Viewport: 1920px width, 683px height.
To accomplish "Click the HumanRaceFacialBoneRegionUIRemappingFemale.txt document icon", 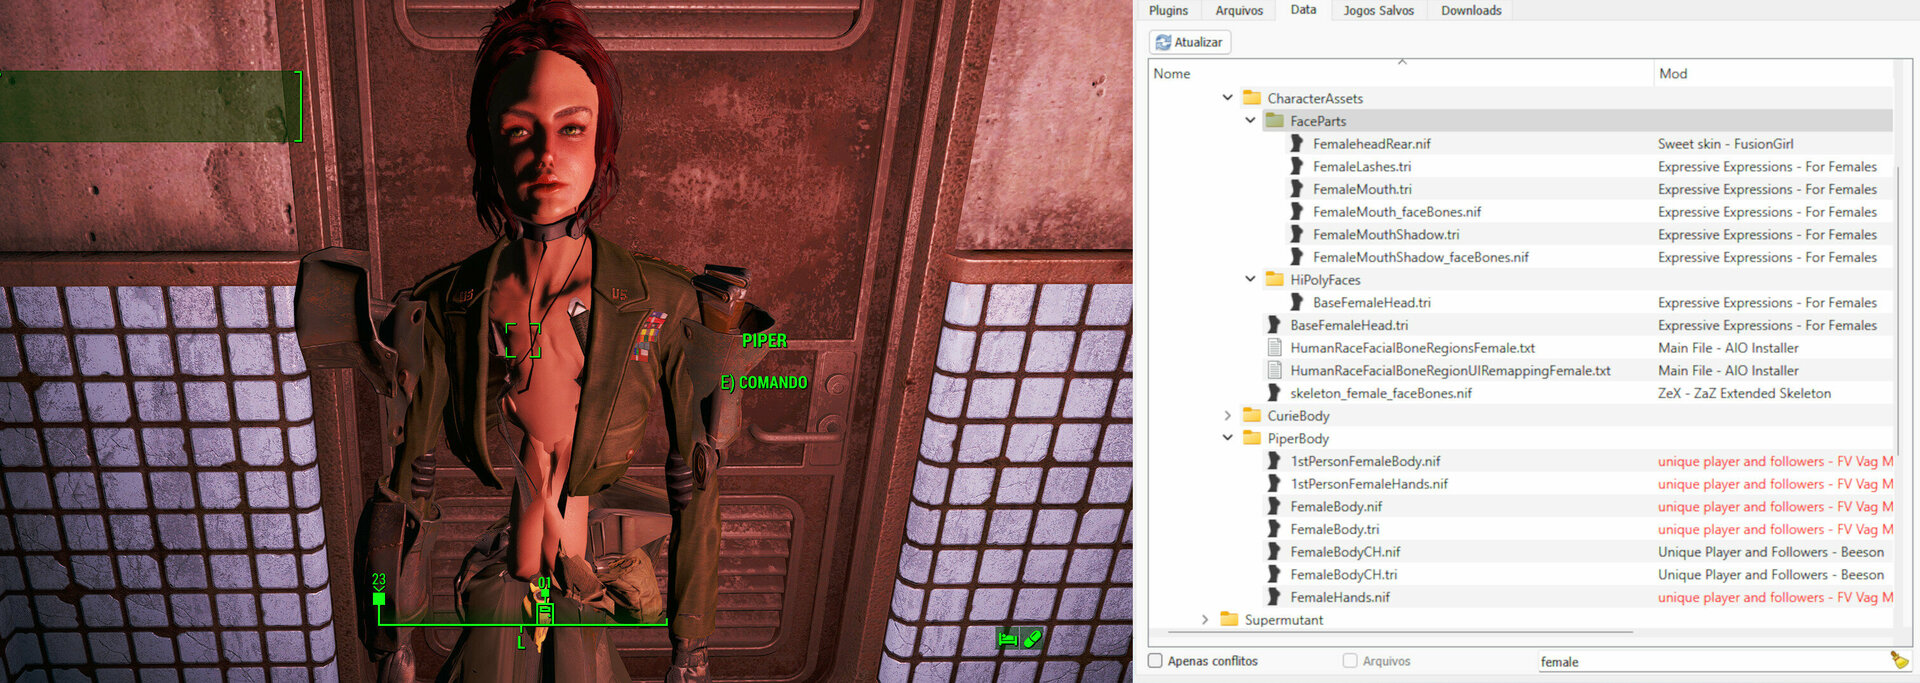I will pyautogui.click(x=1275, y=371).
